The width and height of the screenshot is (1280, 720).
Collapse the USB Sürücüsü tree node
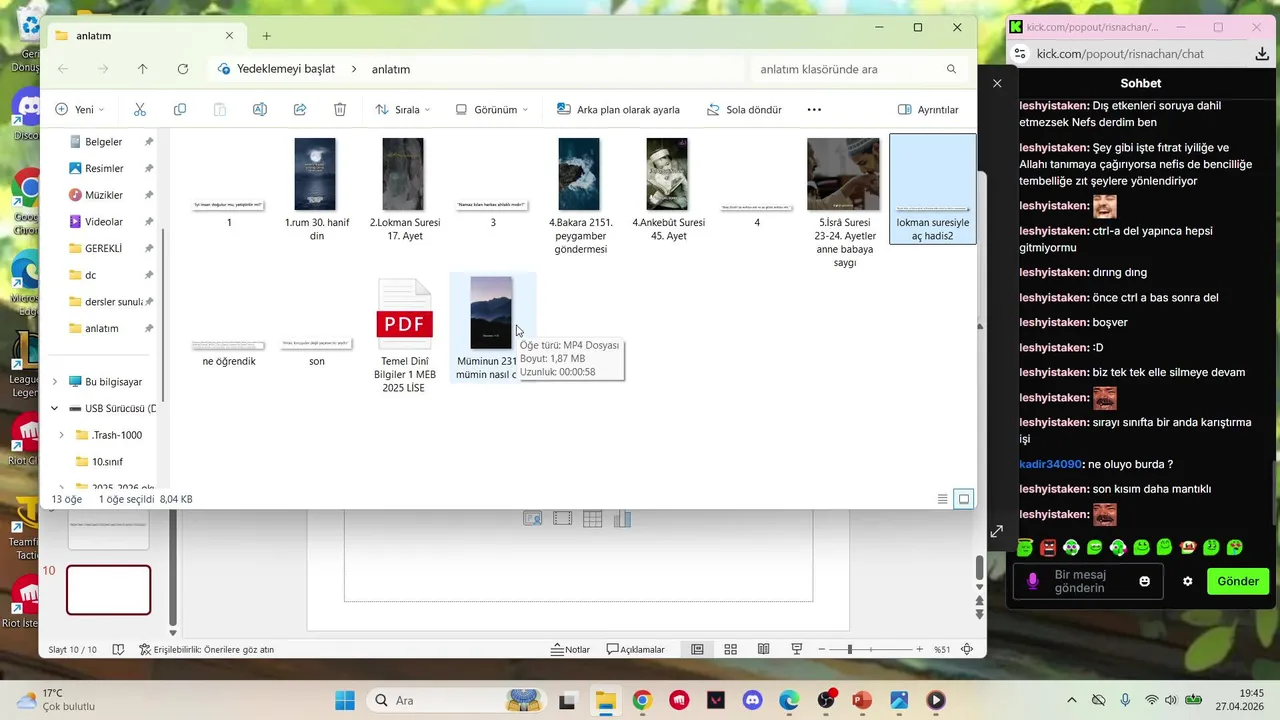(x=55, y=408)
